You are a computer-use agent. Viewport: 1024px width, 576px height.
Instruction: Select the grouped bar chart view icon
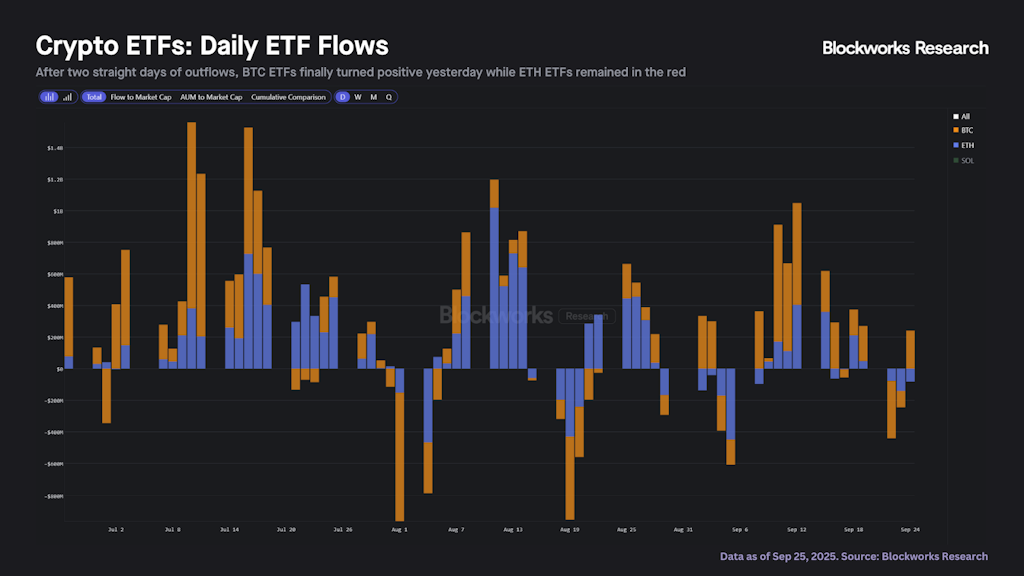pyautogui.click(x=66, y=97)
